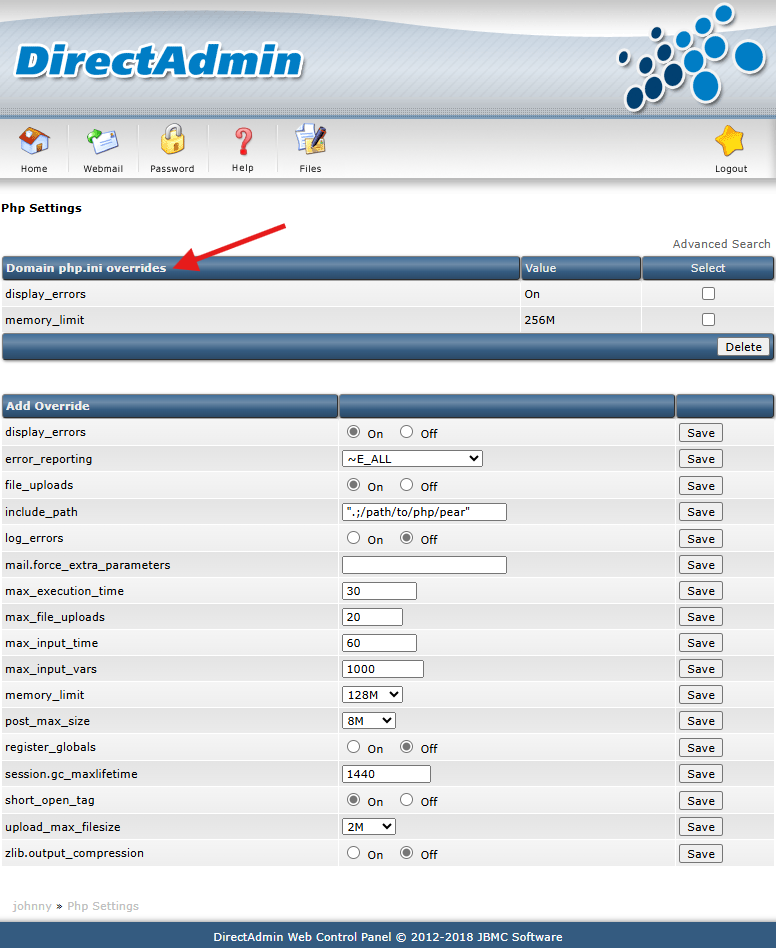
Task: Set short_open_tag radio to Off
Action: pos(407,800)
